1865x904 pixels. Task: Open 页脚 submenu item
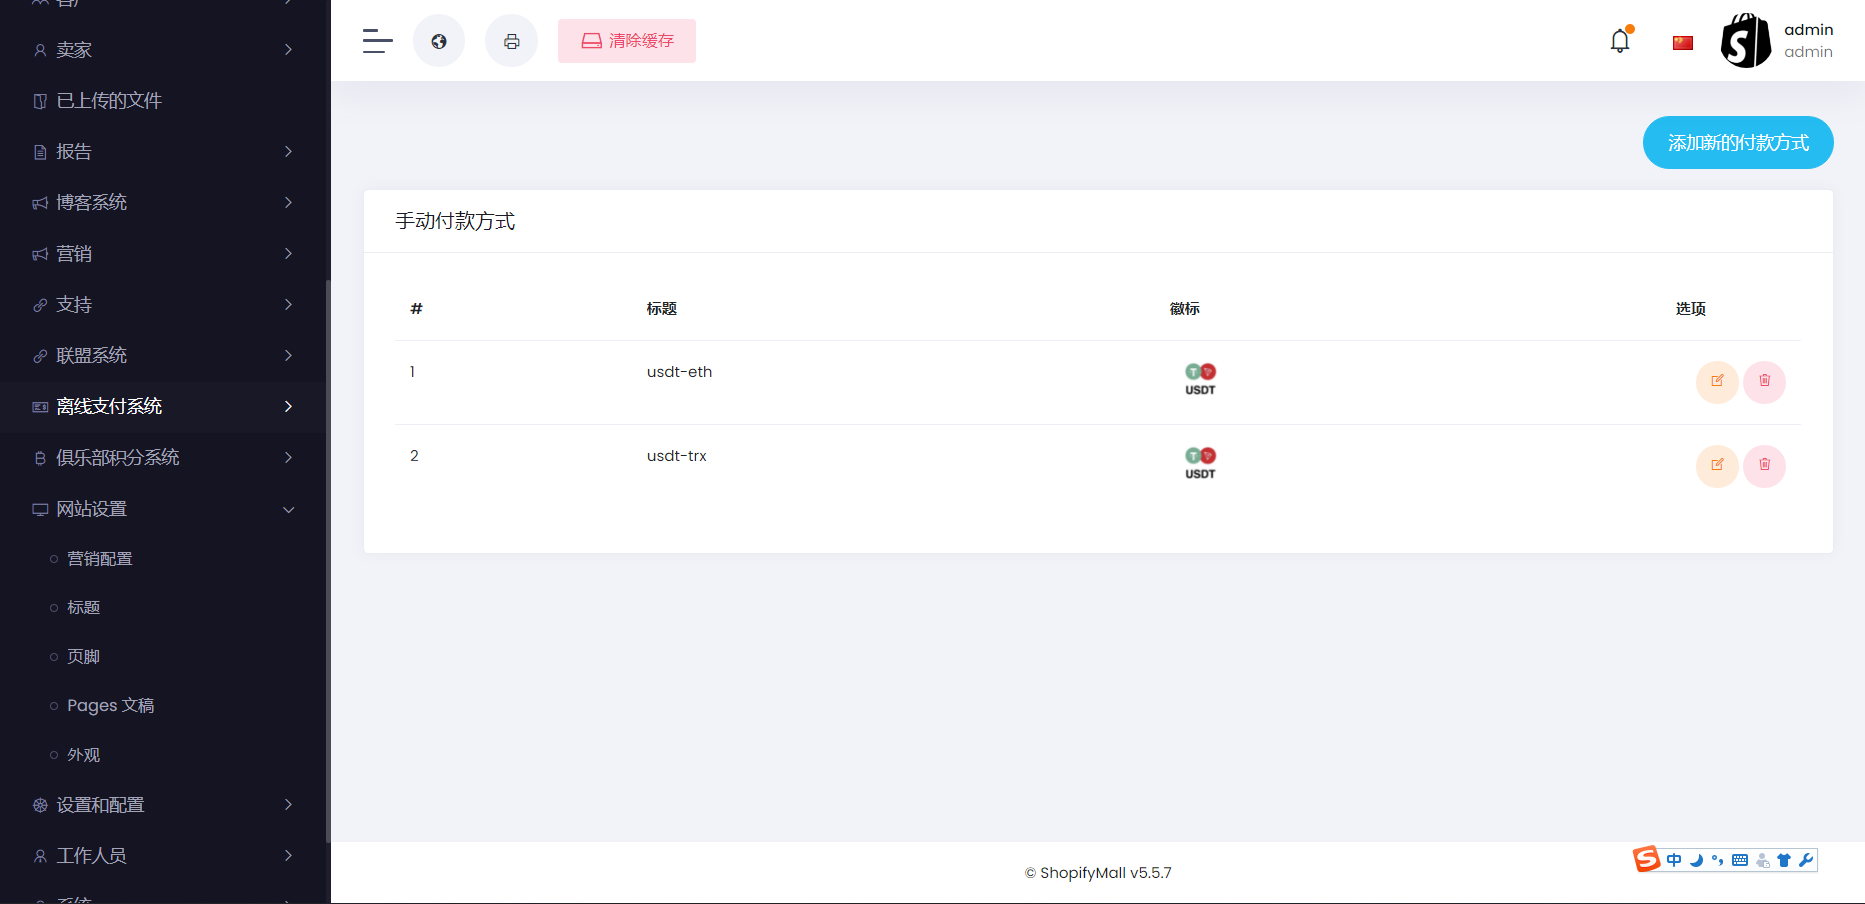coord(83,657)
